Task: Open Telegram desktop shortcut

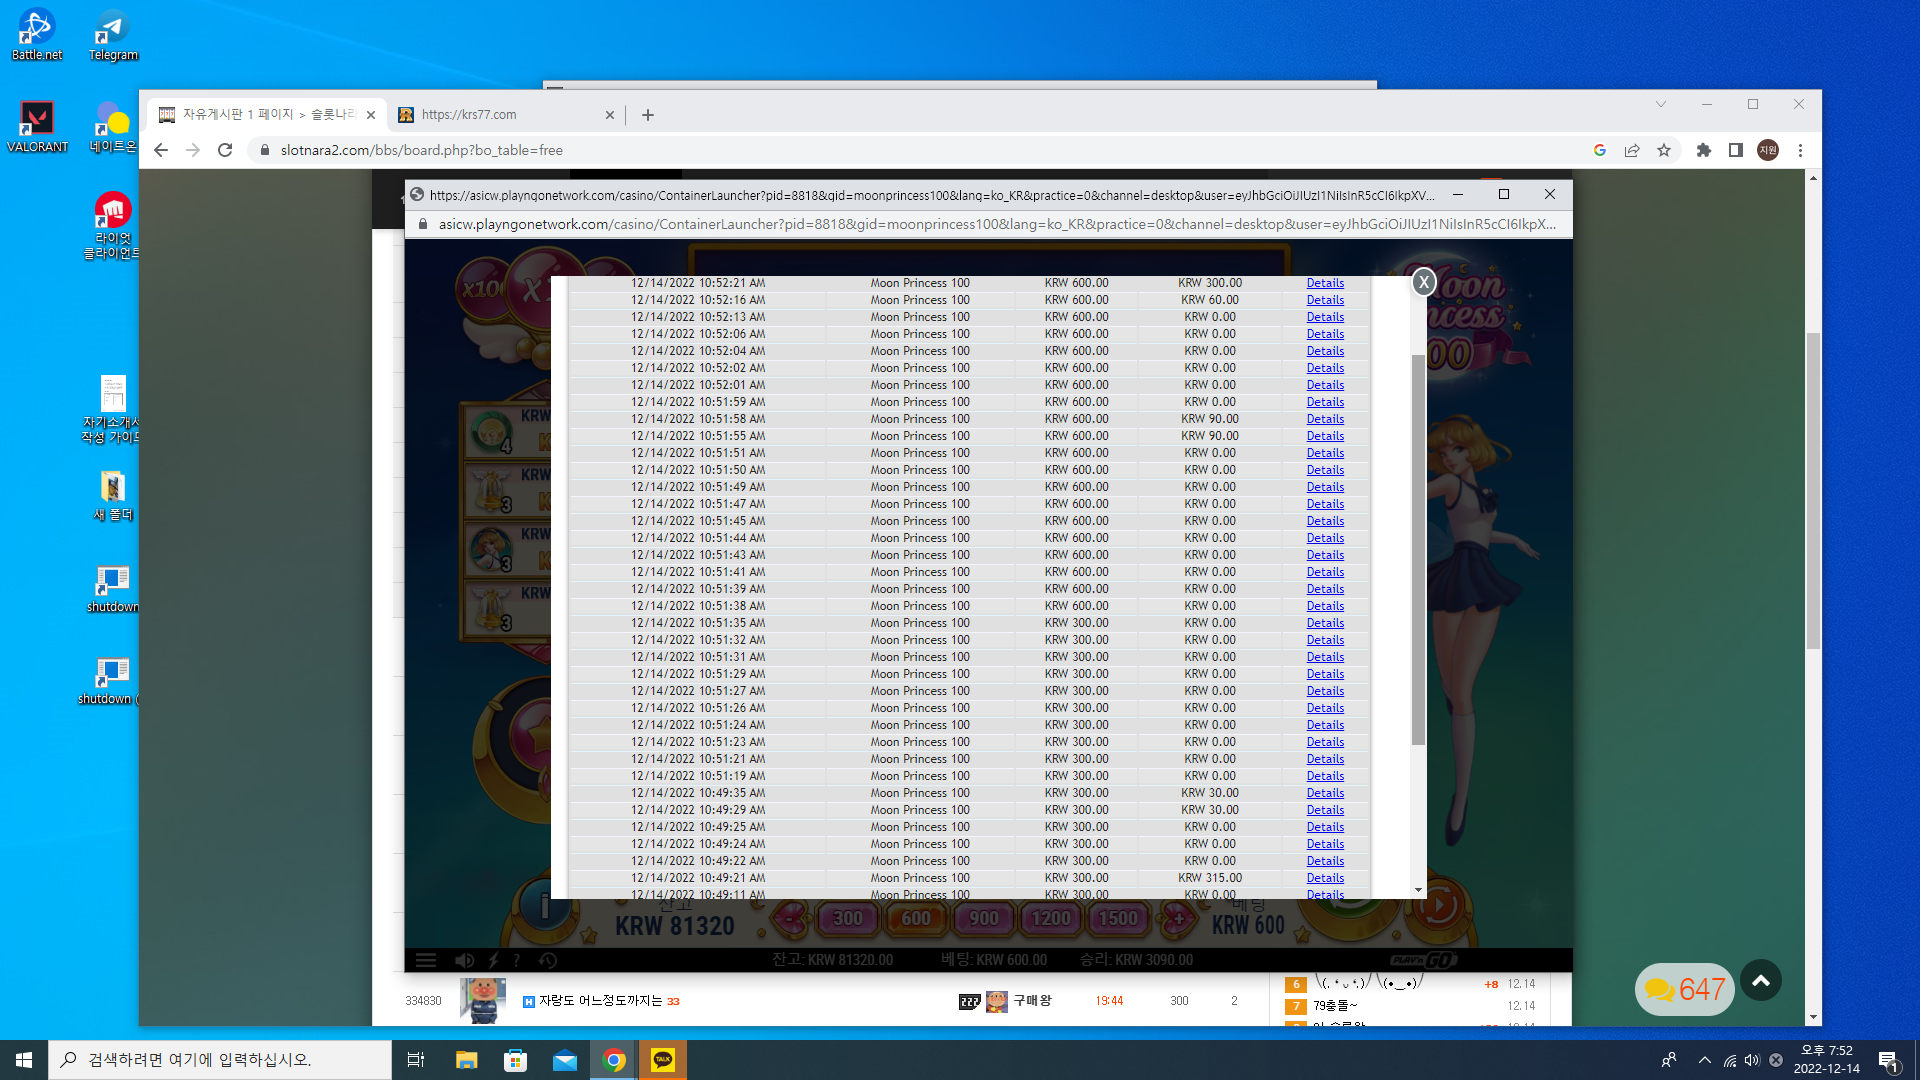Action: pos(113,36)
